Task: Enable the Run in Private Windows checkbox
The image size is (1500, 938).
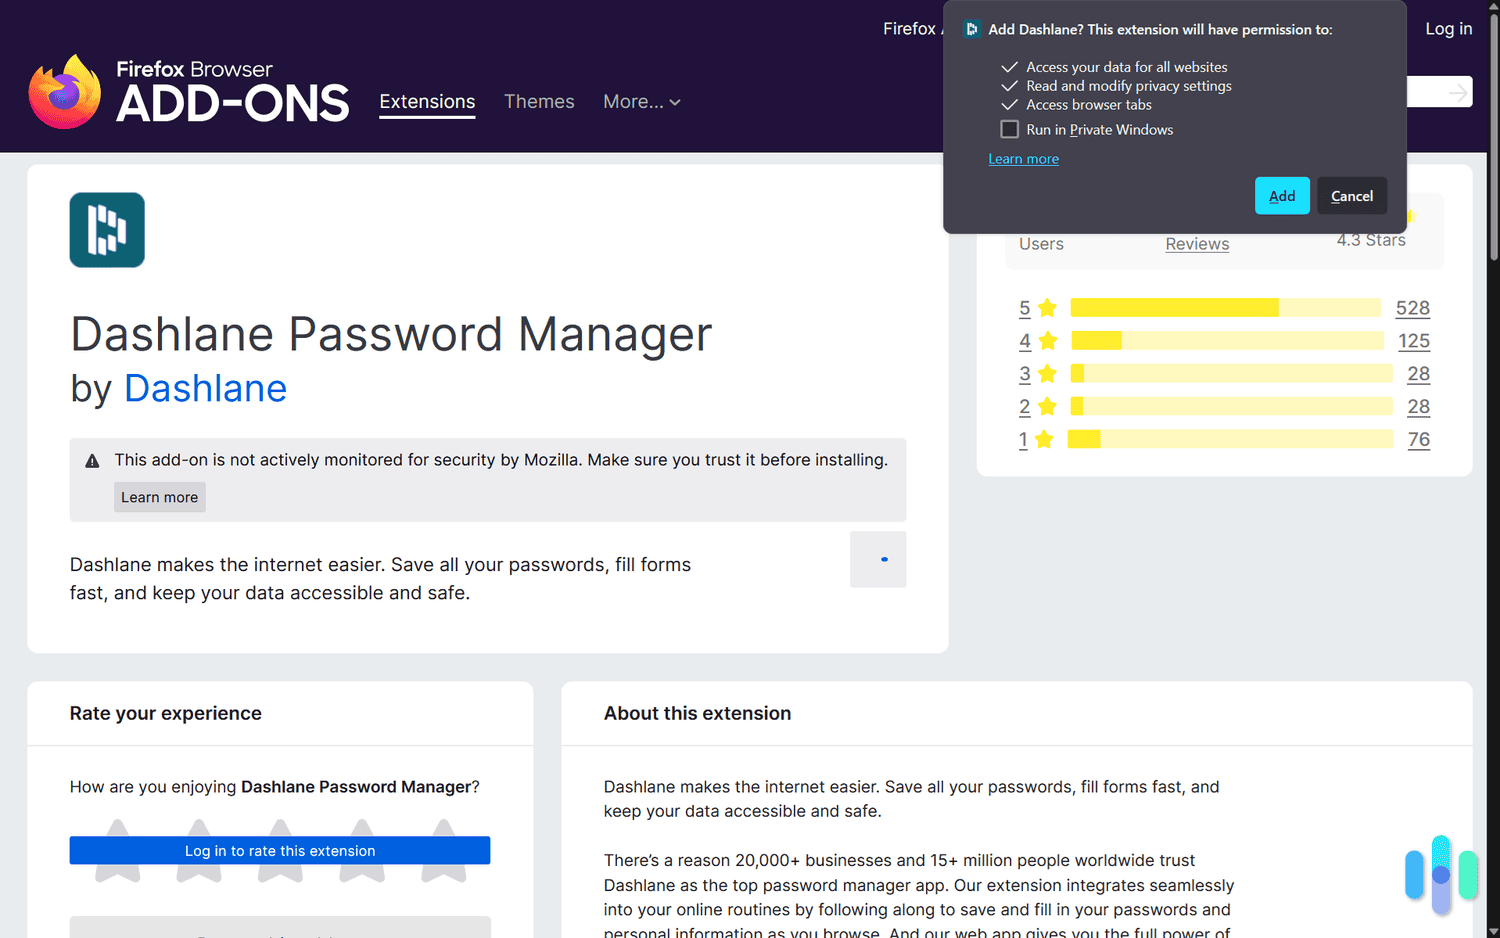Action: pos(1010,130)
